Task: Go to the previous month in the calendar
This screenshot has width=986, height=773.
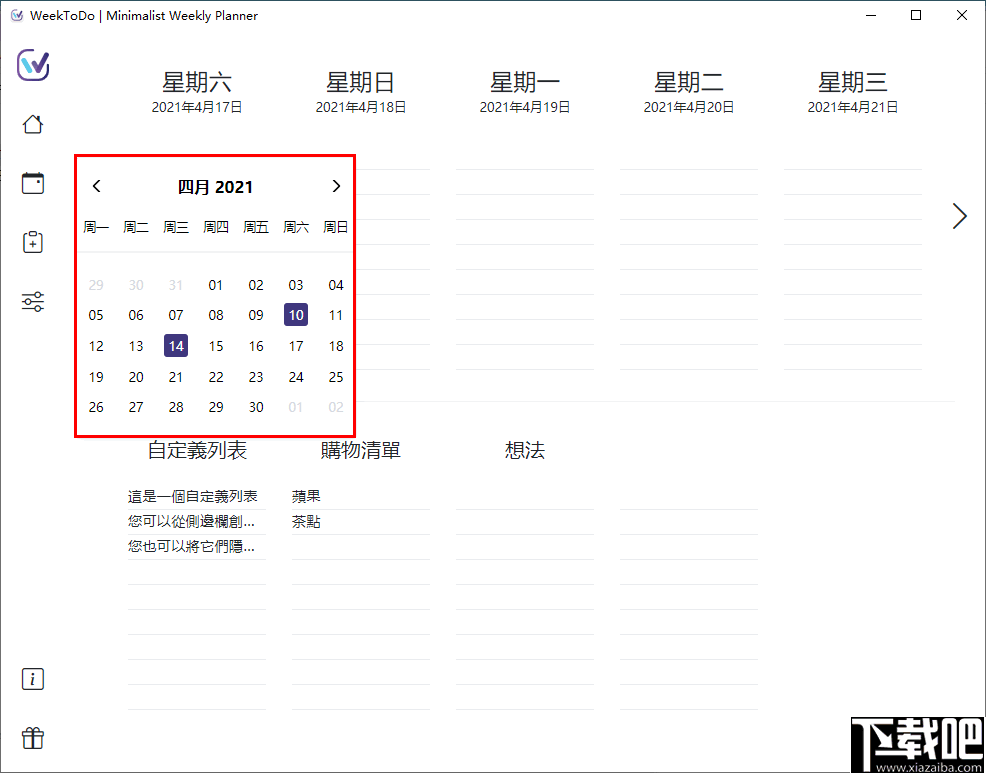Action: coord(96,186)
